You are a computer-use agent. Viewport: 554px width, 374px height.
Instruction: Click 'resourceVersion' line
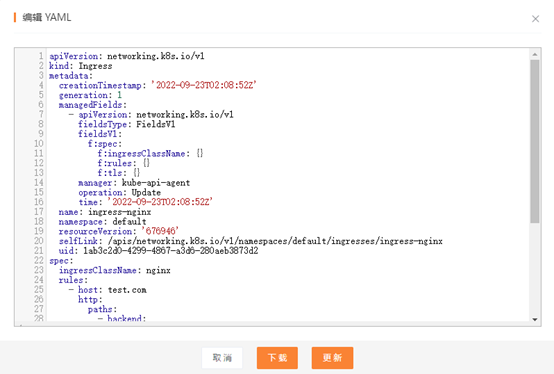click(119, 231)
